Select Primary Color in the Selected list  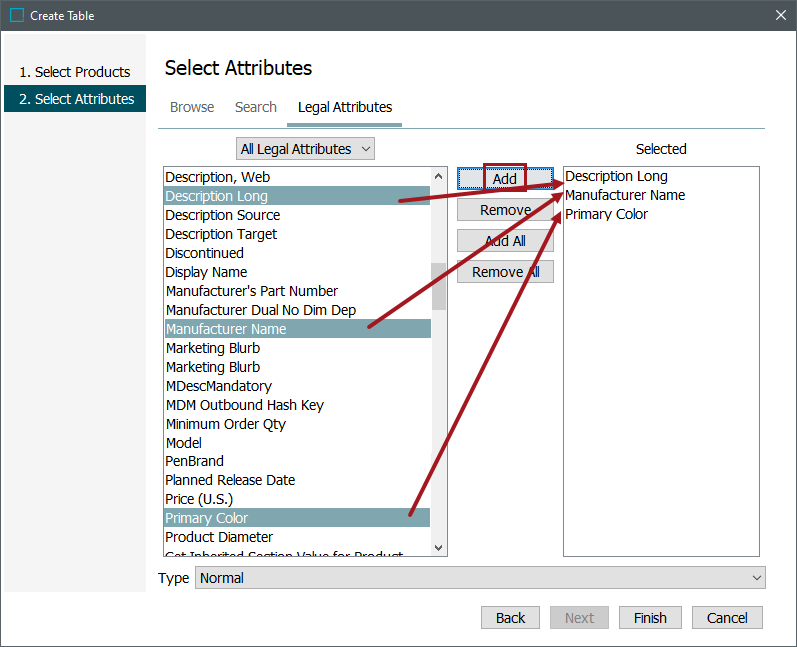pyautogui.click(x=606, y=214)
